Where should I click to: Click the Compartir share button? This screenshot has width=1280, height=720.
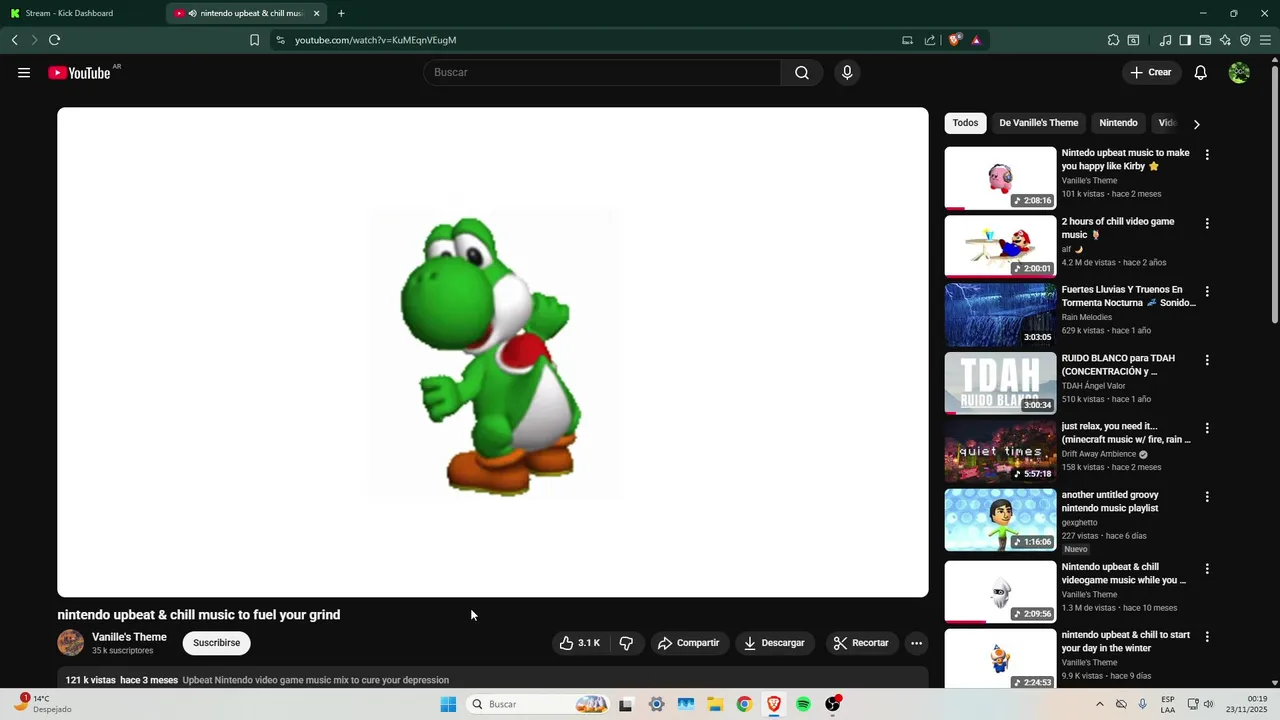click(x=689, y=643)
